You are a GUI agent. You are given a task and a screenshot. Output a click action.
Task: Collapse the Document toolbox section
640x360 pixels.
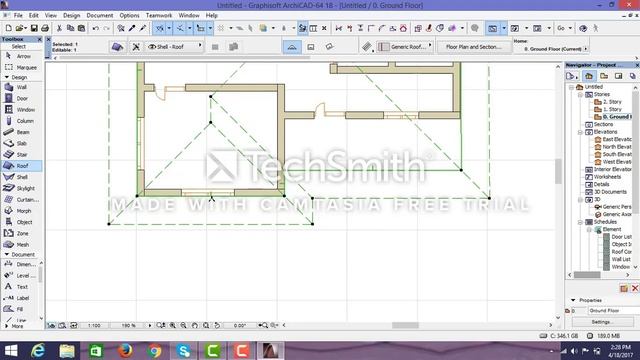pyautogui.click(x=7, y=254)
